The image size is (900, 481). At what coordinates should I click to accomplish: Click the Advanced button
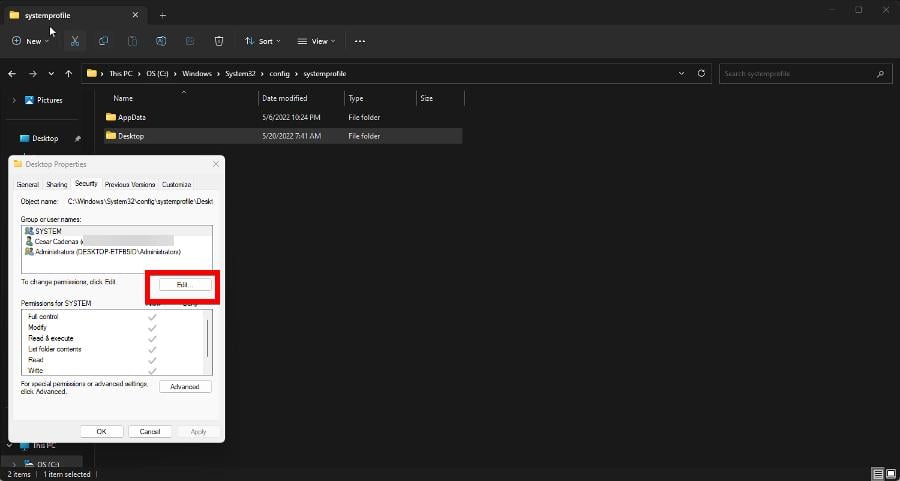coord(185,386)
